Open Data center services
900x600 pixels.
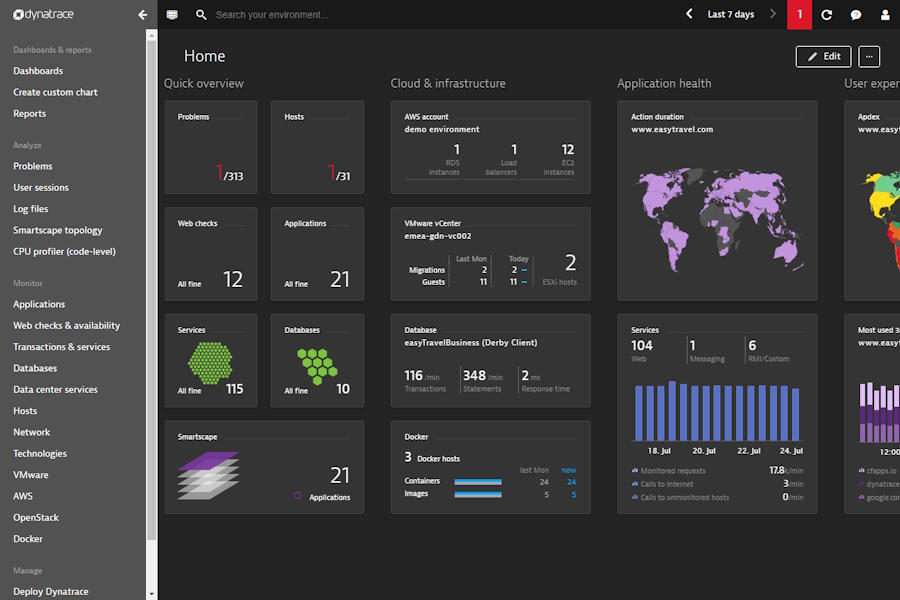pos(55,389)
